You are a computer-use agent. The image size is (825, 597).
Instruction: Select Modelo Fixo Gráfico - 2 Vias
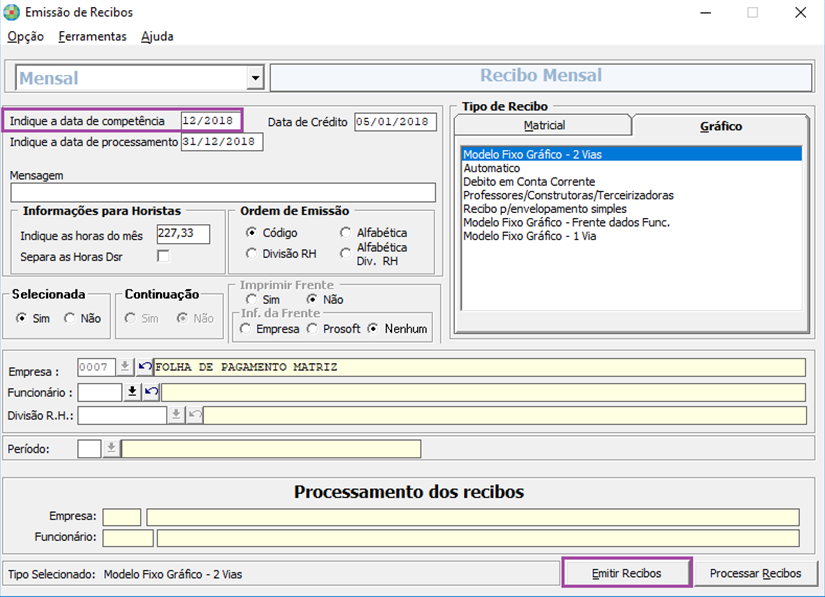632,154
